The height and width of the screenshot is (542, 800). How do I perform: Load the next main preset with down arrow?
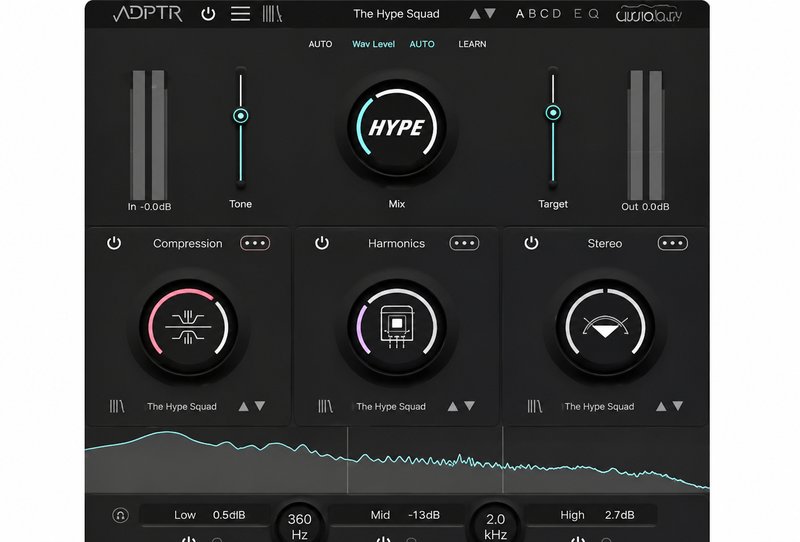tap(490, 14)
